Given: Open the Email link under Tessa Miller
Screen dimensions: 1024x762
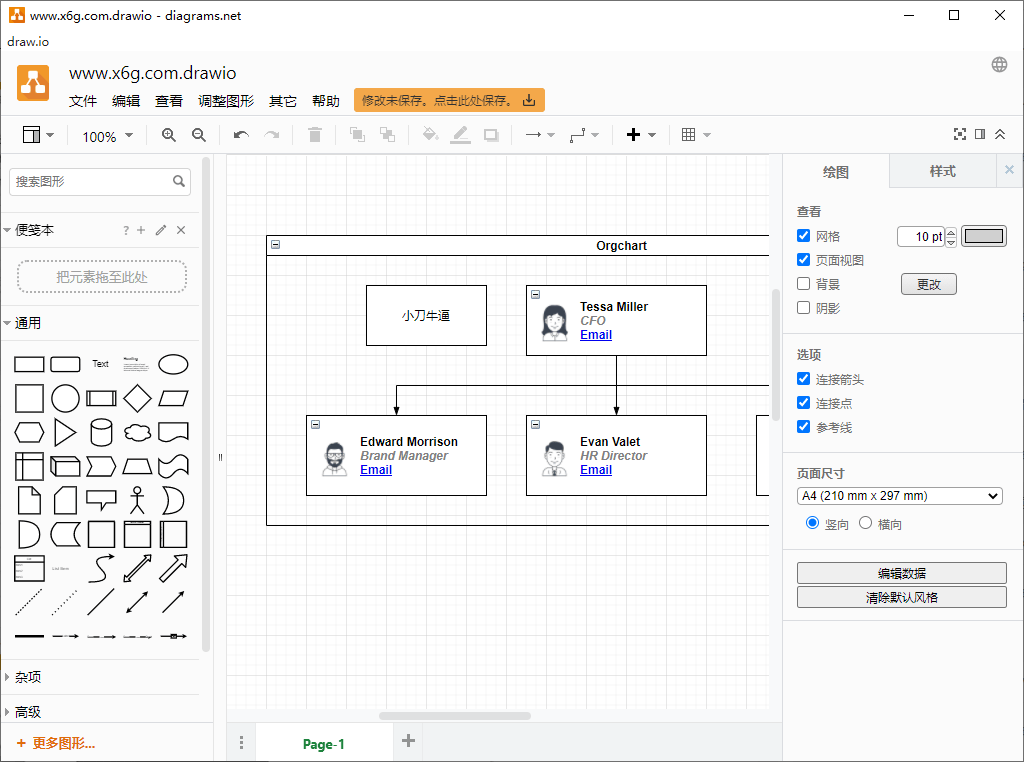Looking at the screenshot, I should pos(596,334).
